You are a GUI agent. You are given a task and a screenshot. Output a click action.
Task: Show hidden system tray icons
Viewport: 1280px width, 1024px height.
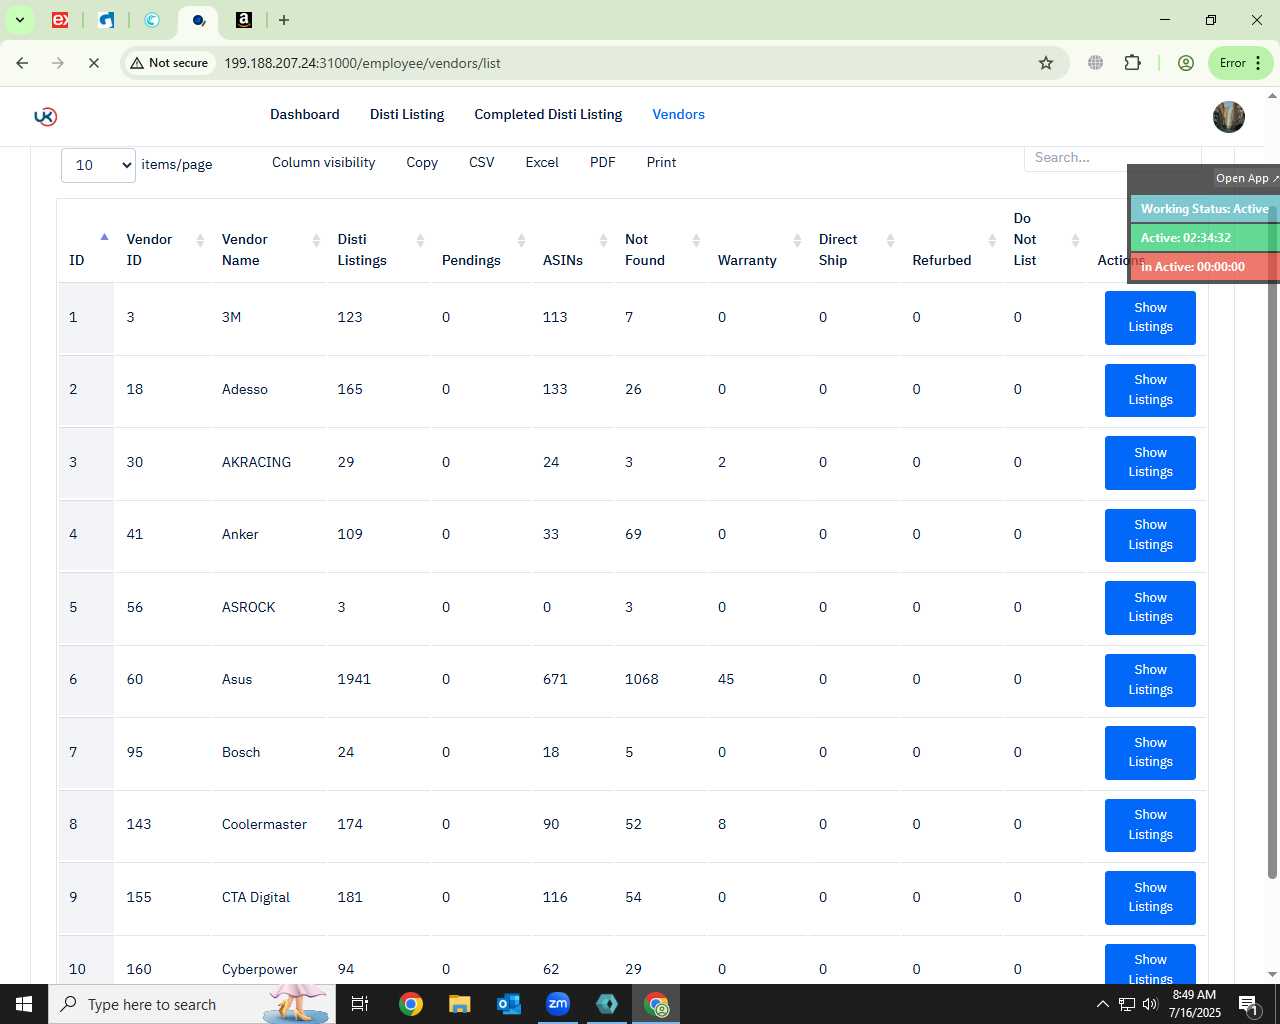pyautogui.click(x=1102, y=1004)
